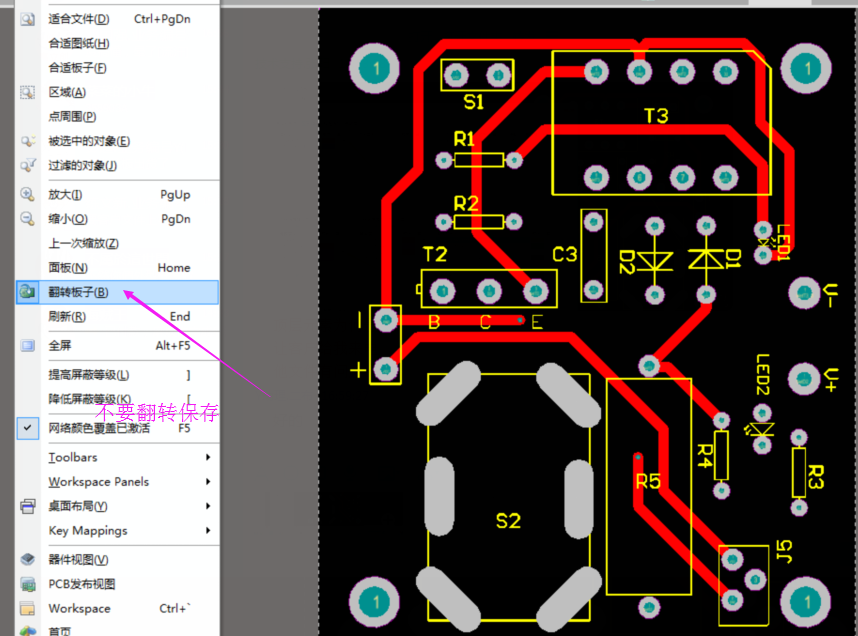The image size is (858, 636).
Task: Click the 缩小 zoom out magnifier icon
Action: (x=28, y=219)
